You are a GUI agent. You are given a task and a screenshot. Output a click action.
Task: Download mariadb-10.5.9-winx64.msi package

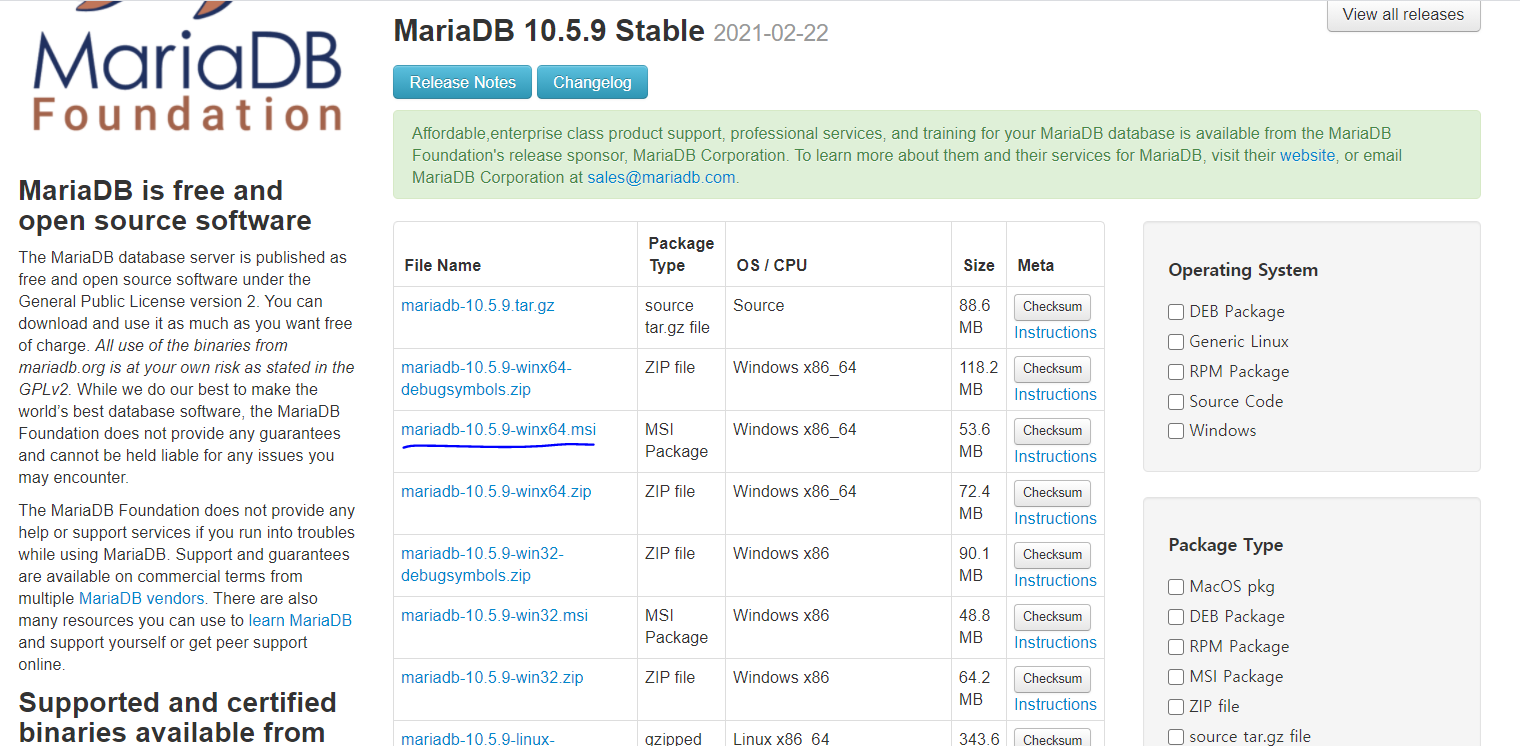point(498,430)
